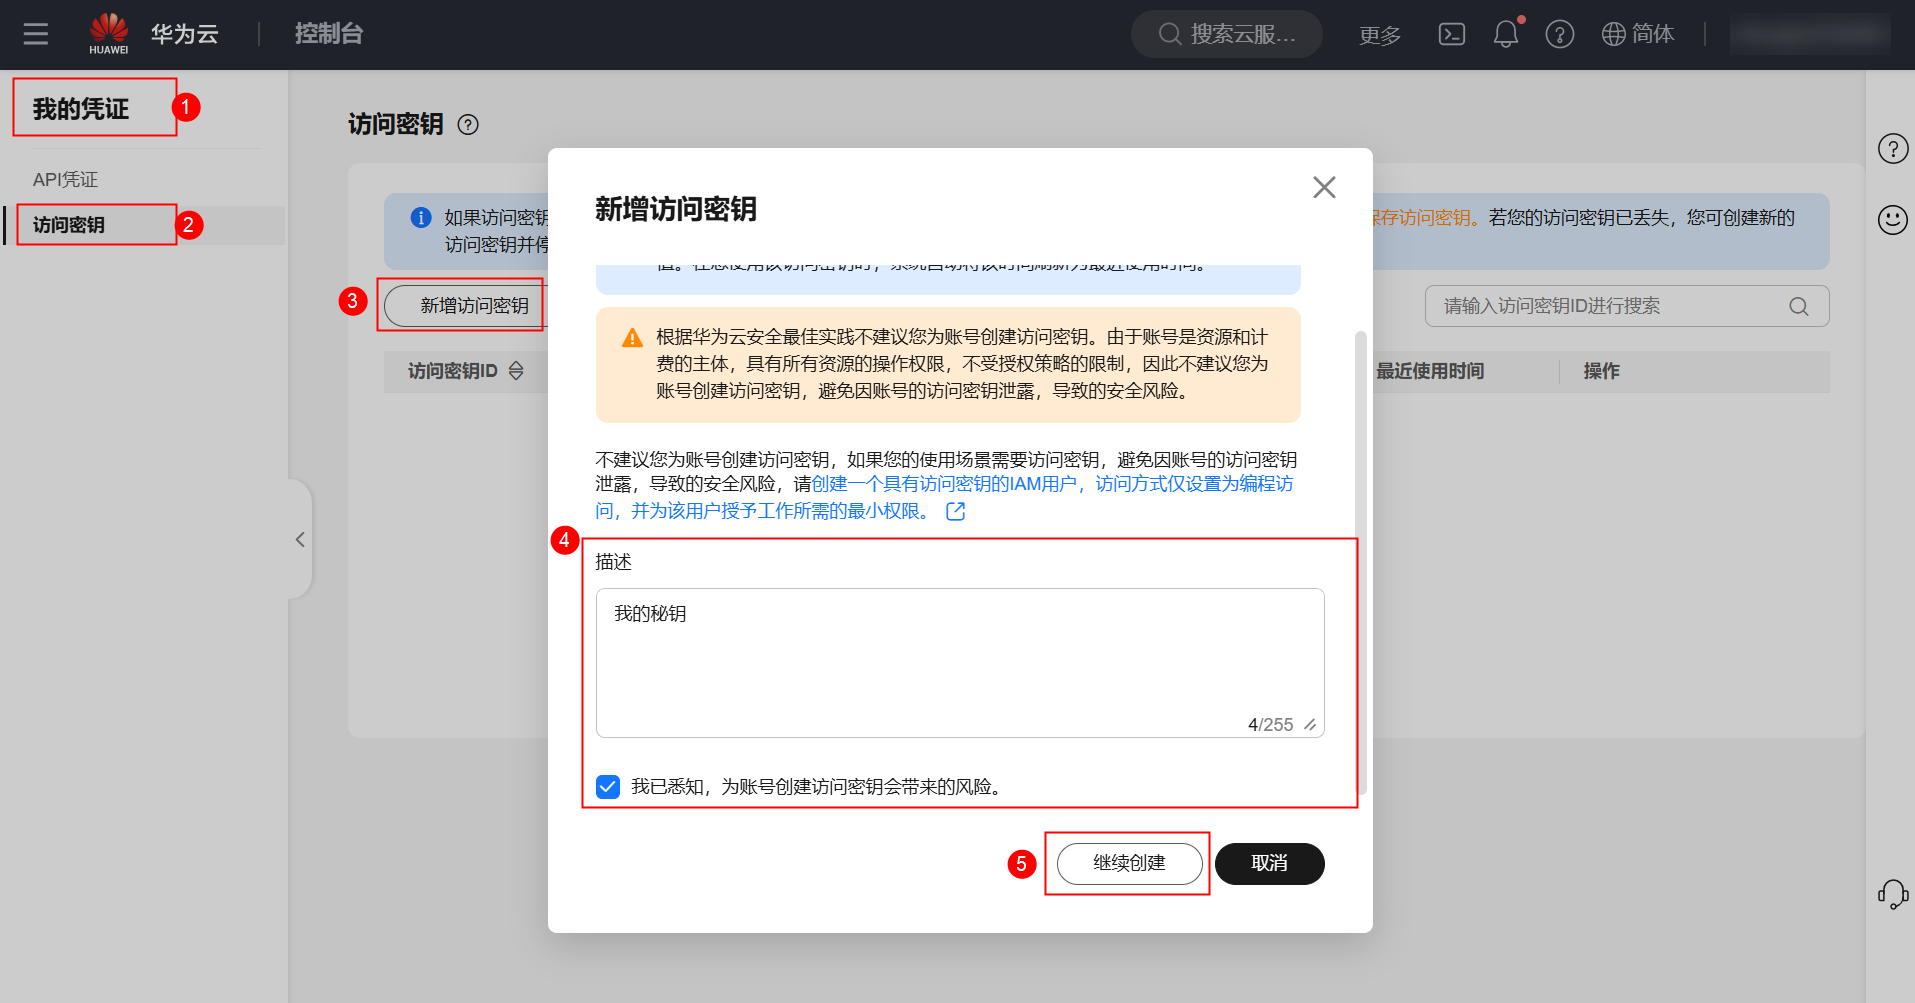Toggle sorting on the 访问密钥ID column
The height and width of the screenshot is (1003, 1915).
(516, 370)
